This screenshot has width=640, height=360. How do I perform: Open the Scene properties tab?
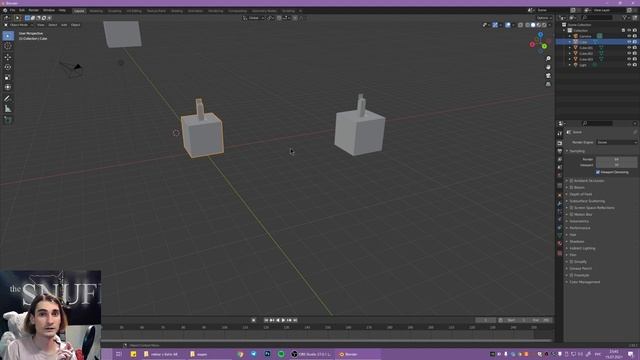point(560,167)
